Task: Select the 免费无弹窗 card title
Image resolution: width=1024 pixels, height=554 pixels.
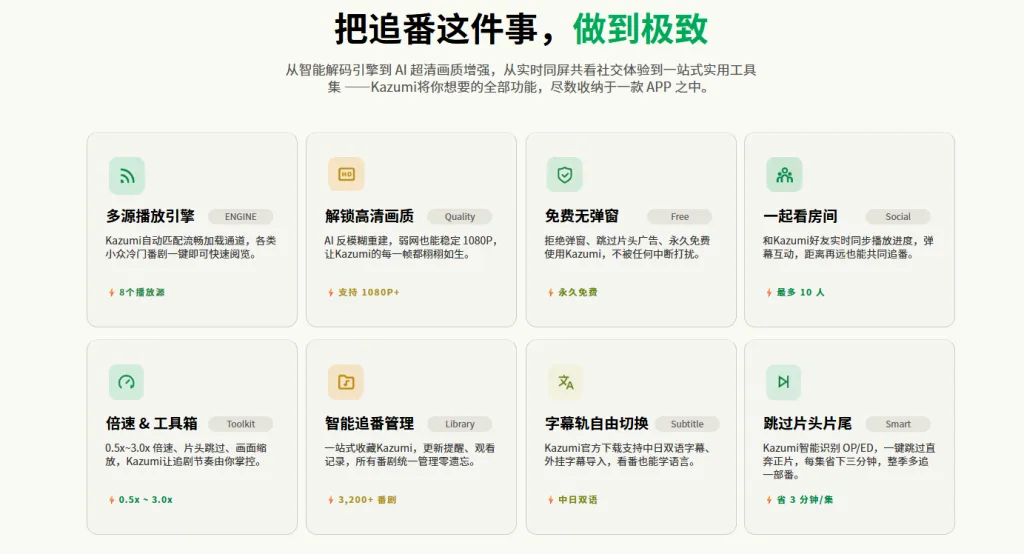Action: [x=582, y=216]
